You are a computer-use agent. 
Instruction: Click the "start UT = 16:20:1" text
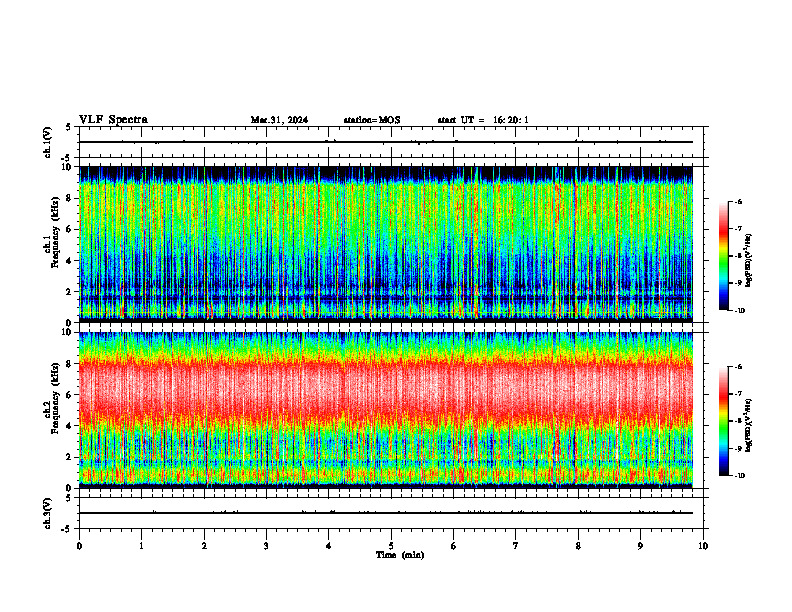click(483, 120)
